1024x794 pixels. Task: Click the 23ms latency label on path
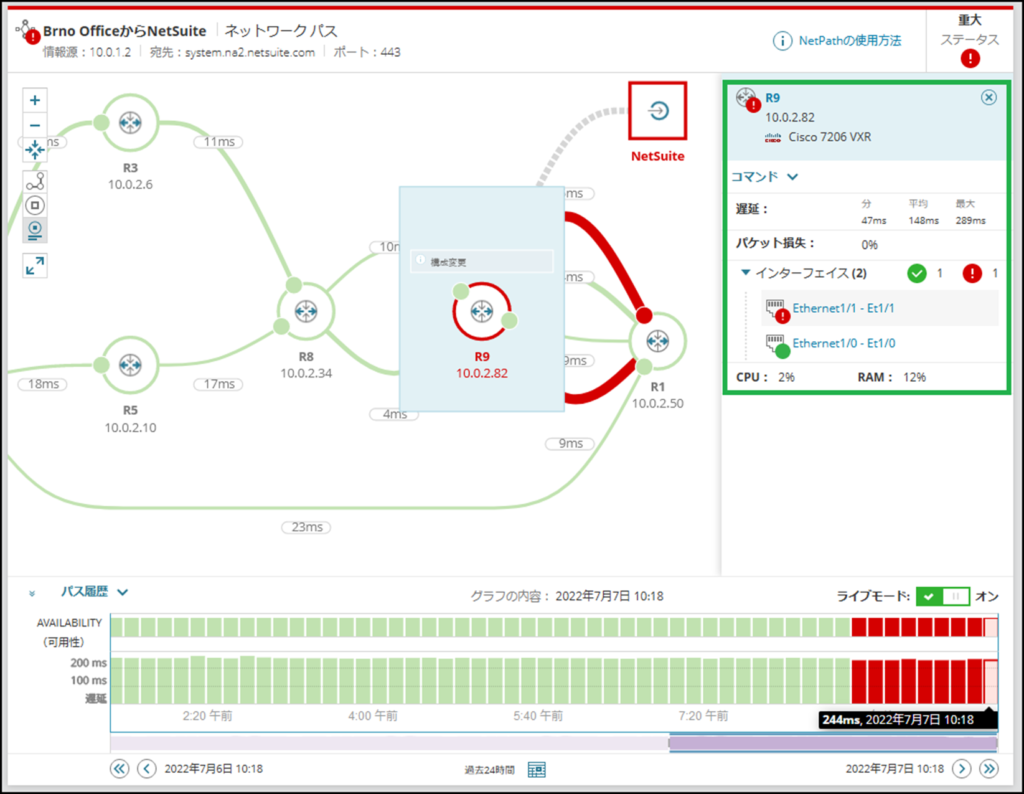(x=306, y=527)
